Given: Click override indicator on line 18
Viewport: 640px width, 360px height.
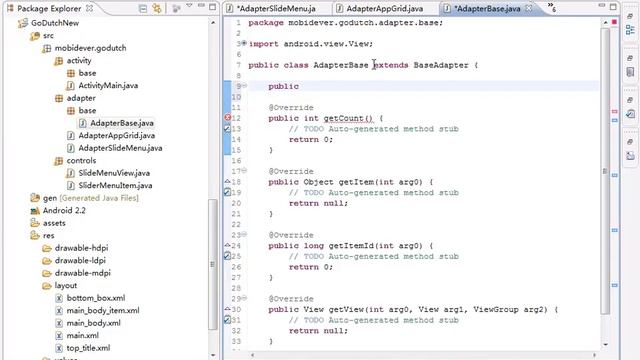Looking at the screenshot, I should [x=228, y=181].
